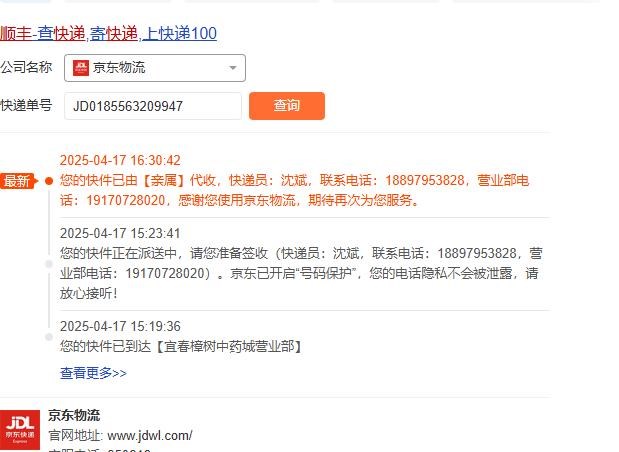Click the grey timeline dot for 15:19:36
Viewport: 619px width, 452px height.
(49, 337)
